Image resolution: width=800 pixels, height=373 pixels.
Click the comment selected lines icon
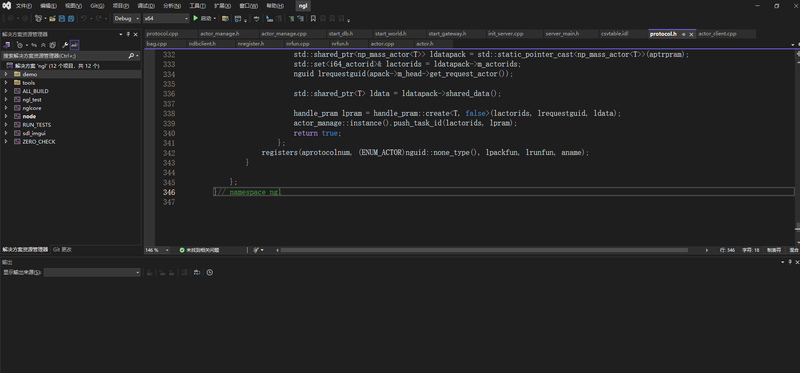(x=291, y=18)
